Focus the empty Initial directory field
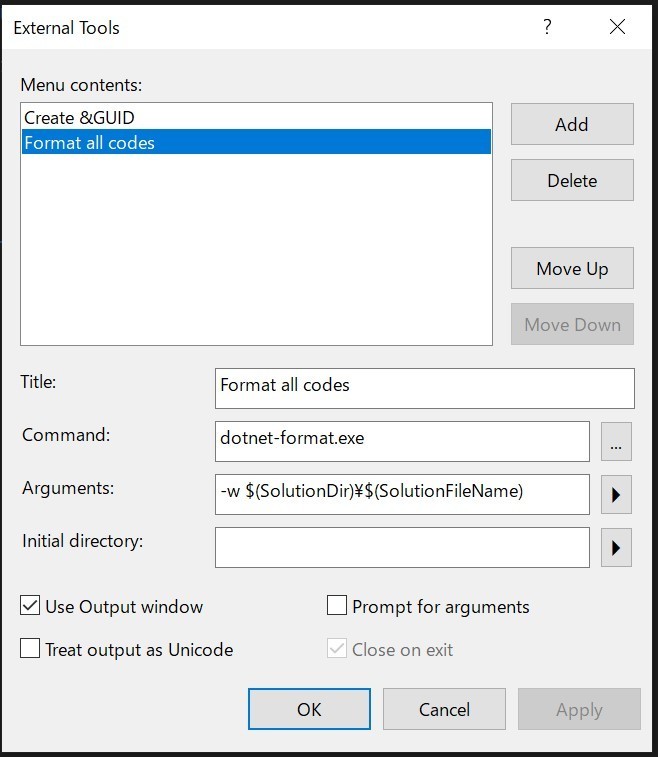The image size is (658, 757). (x=402, y=547)
